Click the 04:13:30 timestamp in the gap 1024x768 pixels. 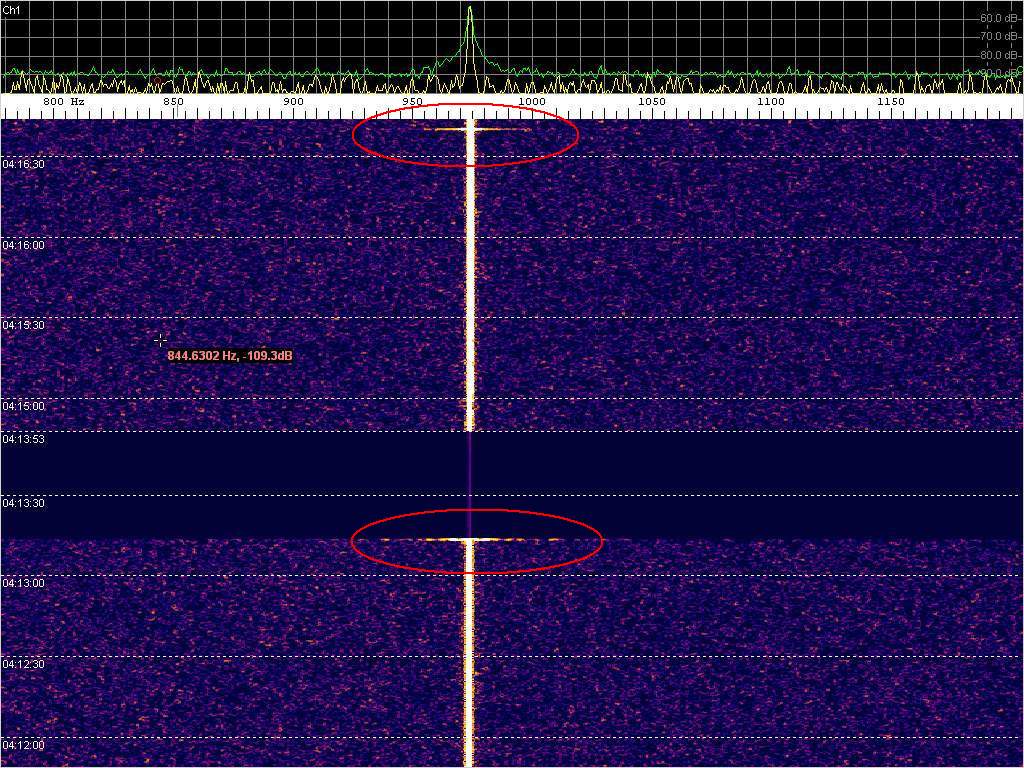click(x=23, y=504)
